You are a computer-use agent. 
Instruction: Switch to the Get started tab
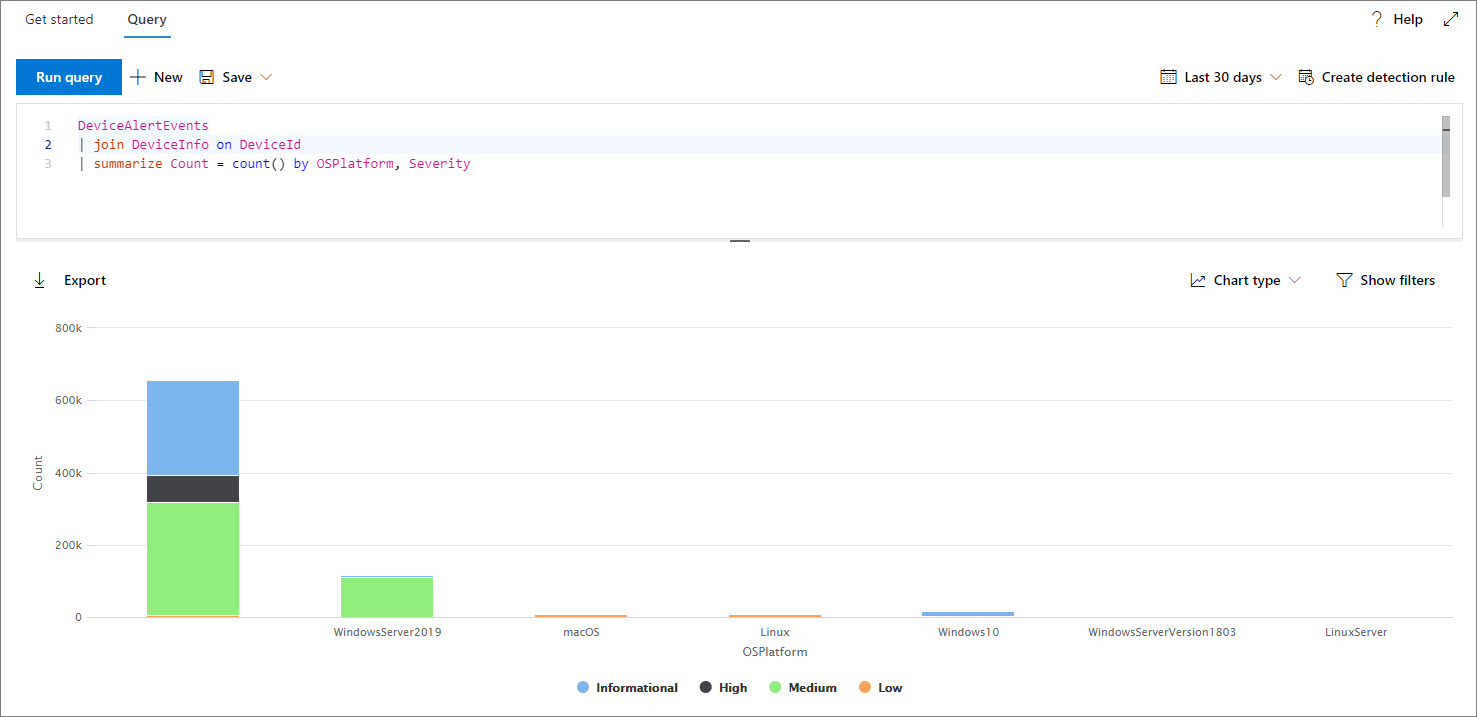pyautogui.click(x=59, y=19)
